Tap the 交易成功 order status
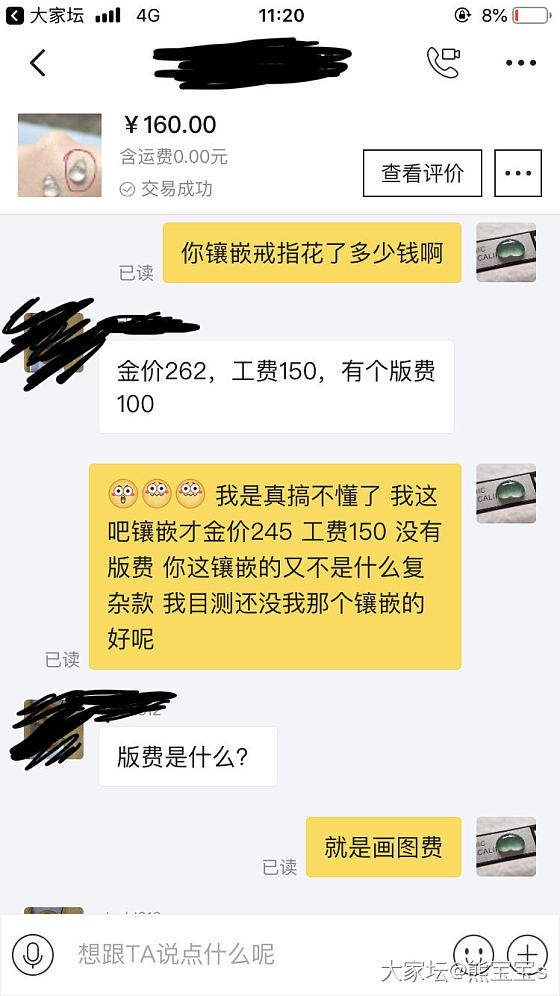The height and width of the screenshot is (996, 560). pyautogui.click(x=166, y=189)
